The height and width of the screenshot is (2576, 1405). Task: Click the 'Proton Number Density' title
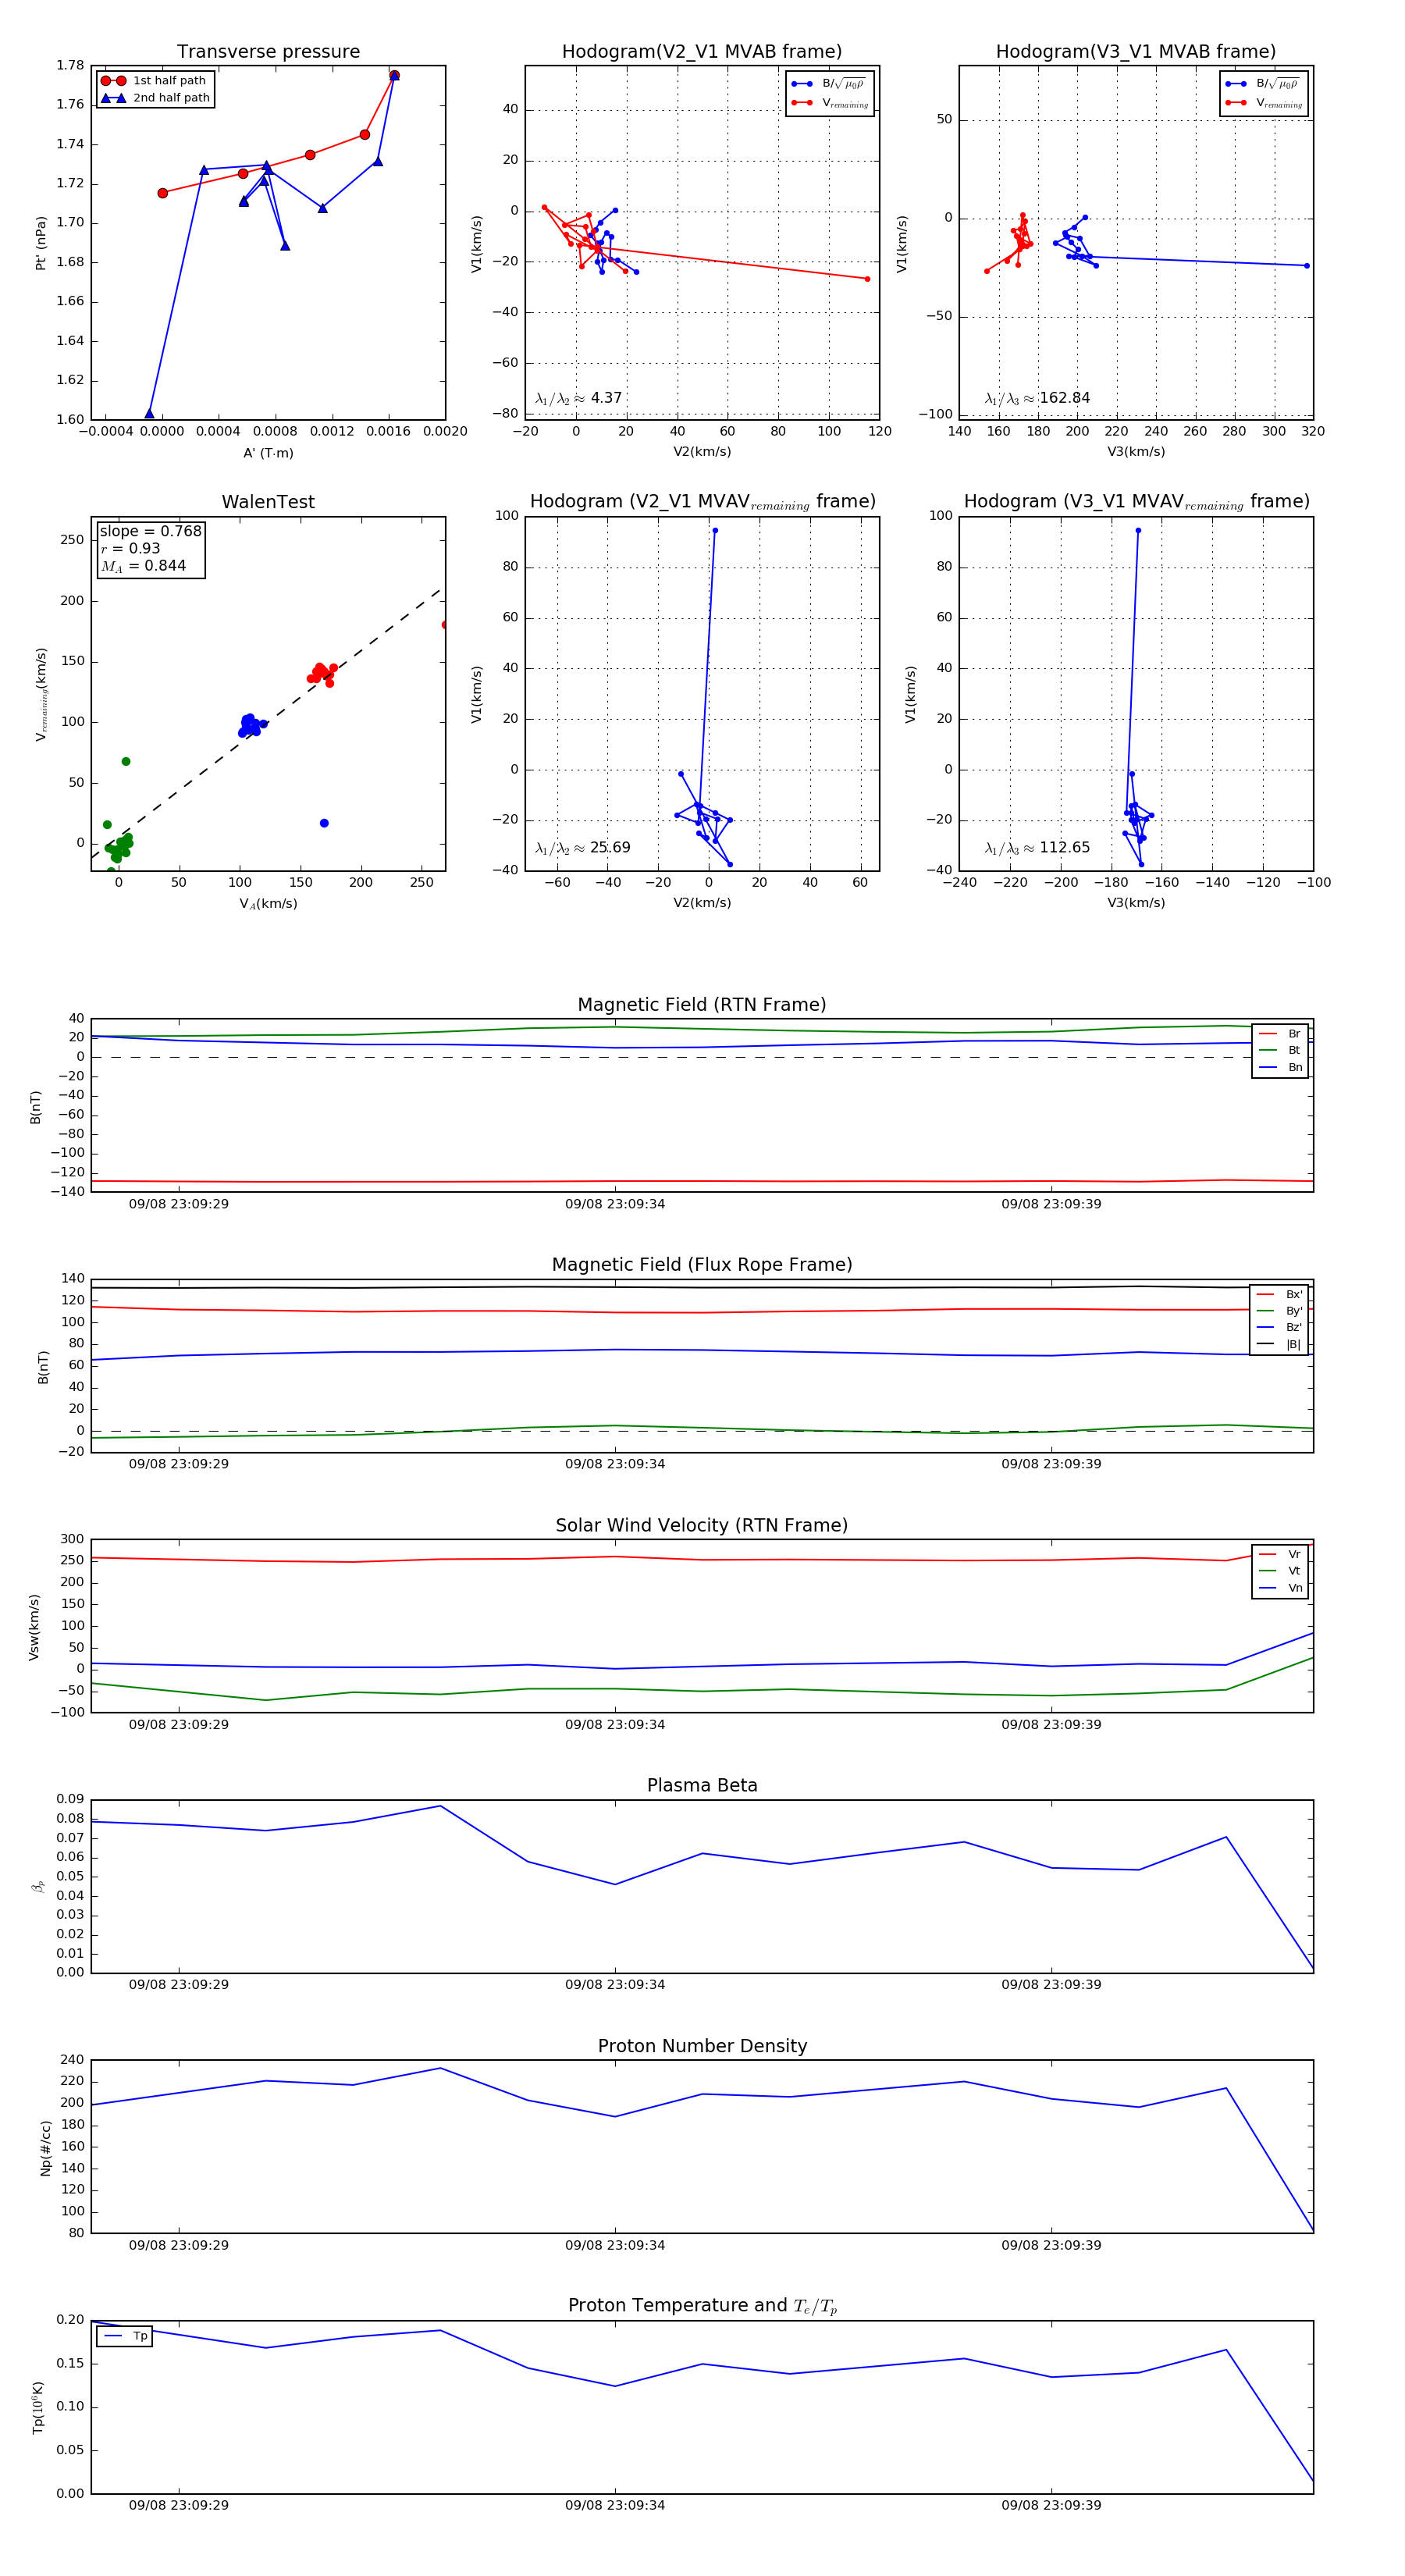click(702, 2046)
